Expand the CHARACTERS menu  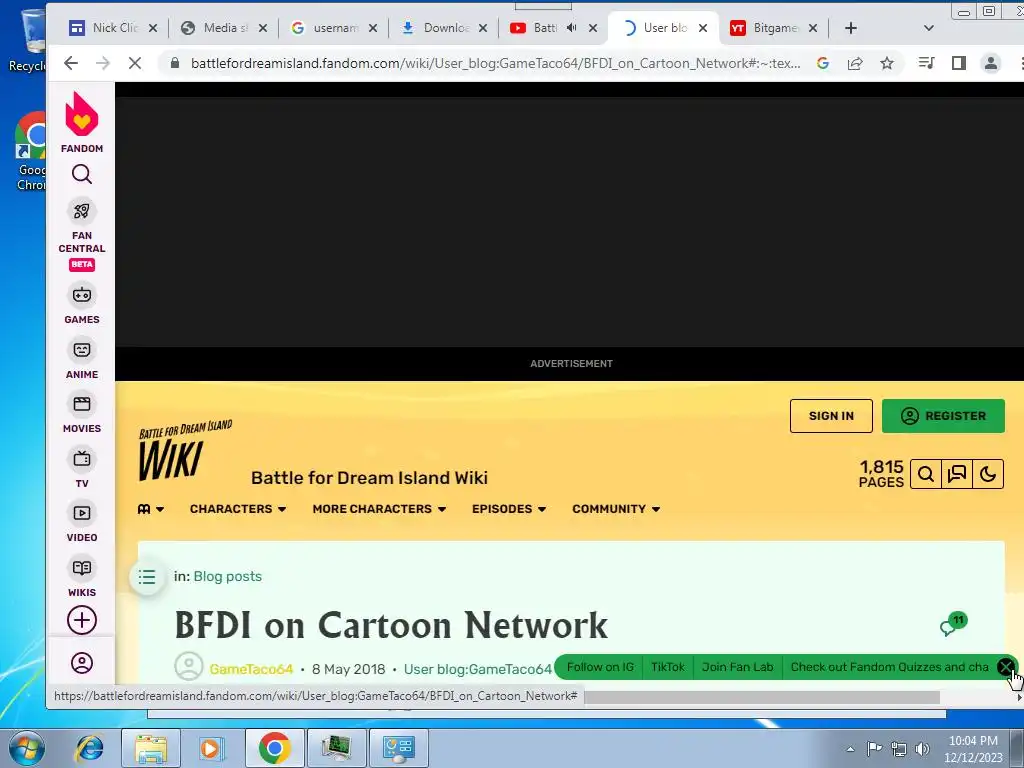[x=238, y=509]
